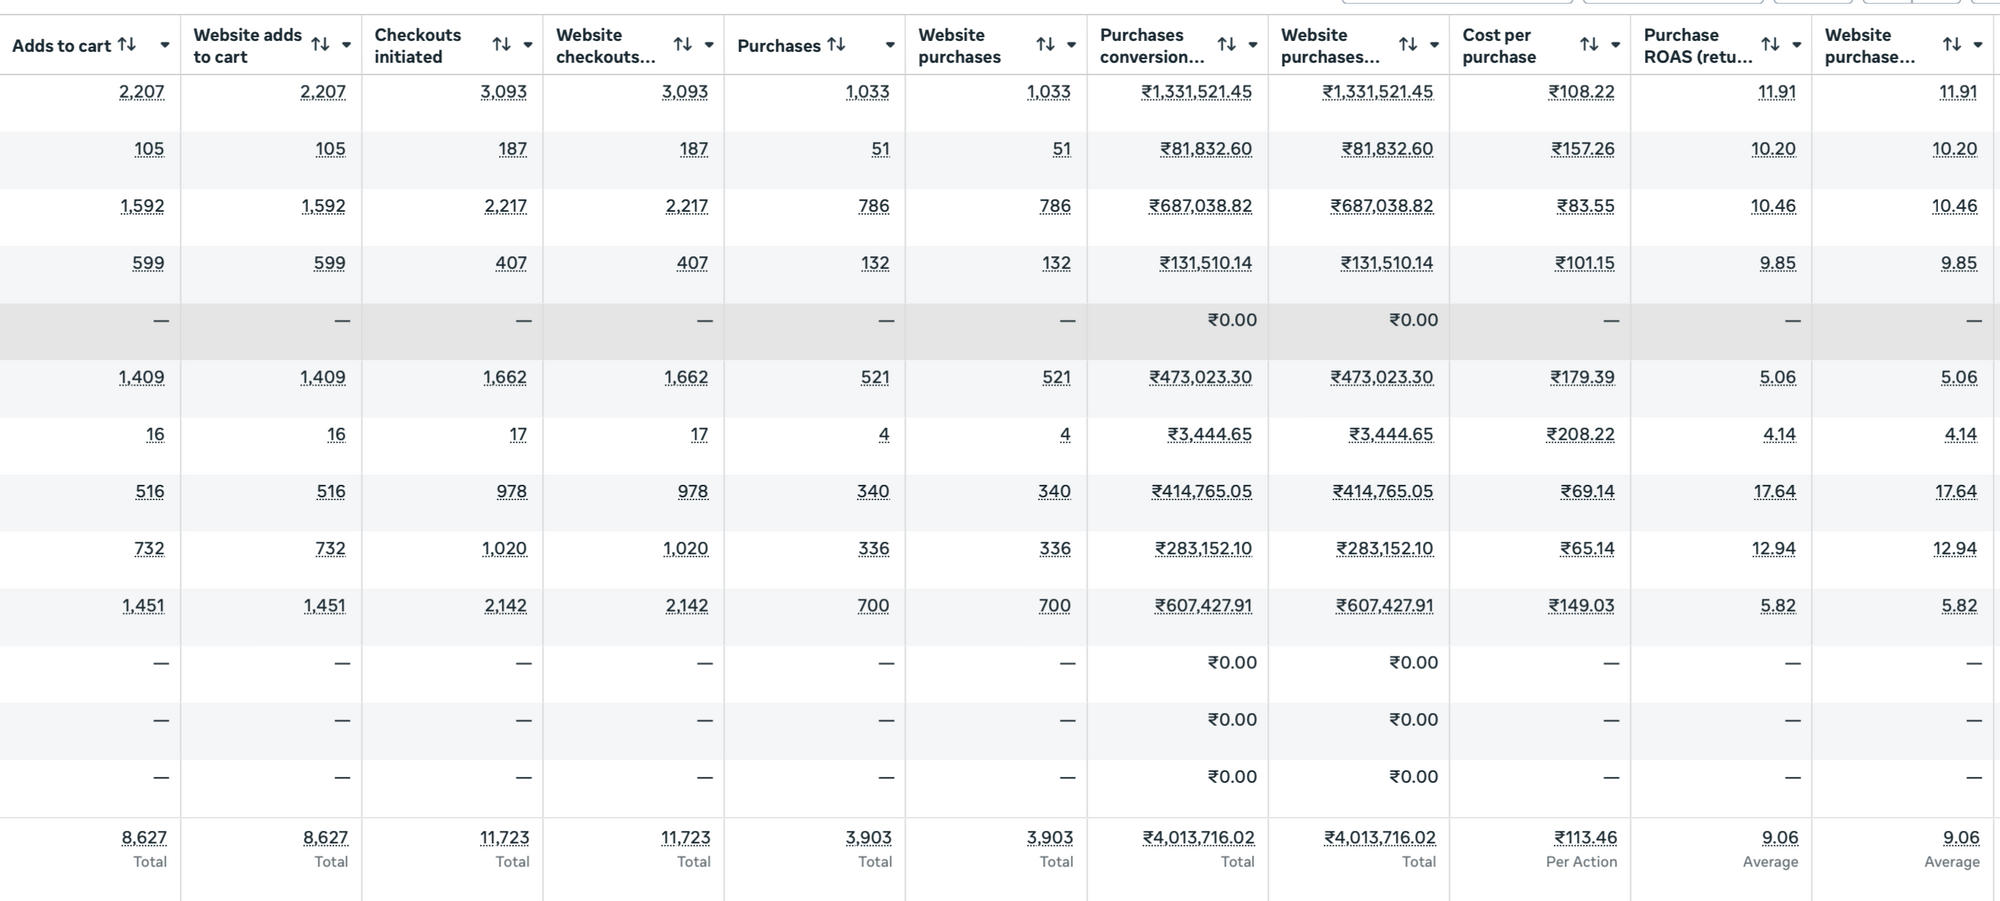Click the ₹113.46 per action total
2000x901 pixels.
click(1584, 838)
